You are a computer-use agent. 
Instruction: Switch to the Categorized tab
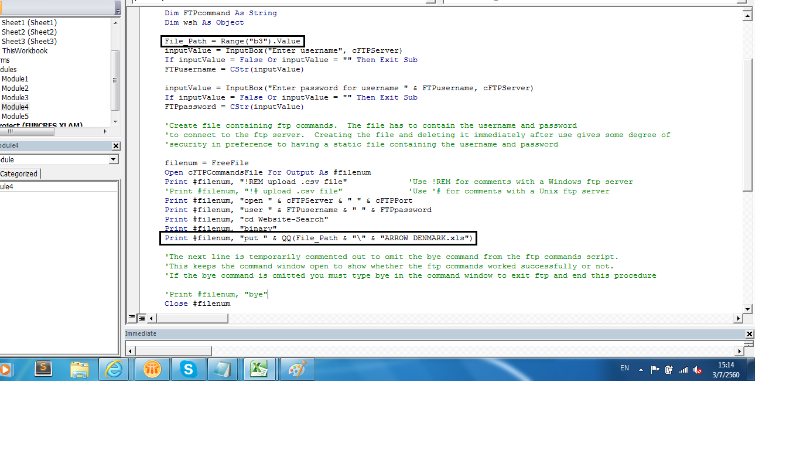[18, 172]
